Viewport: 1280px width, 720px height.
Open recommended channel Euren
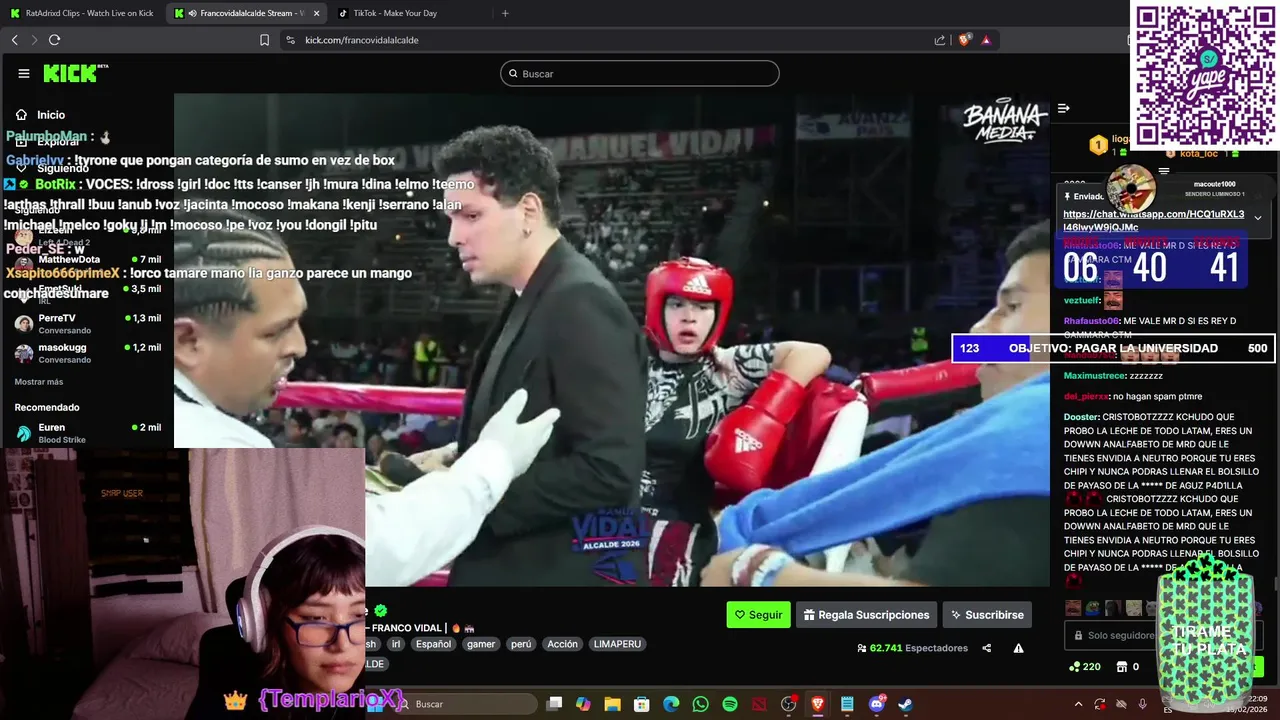click(87, 432)
